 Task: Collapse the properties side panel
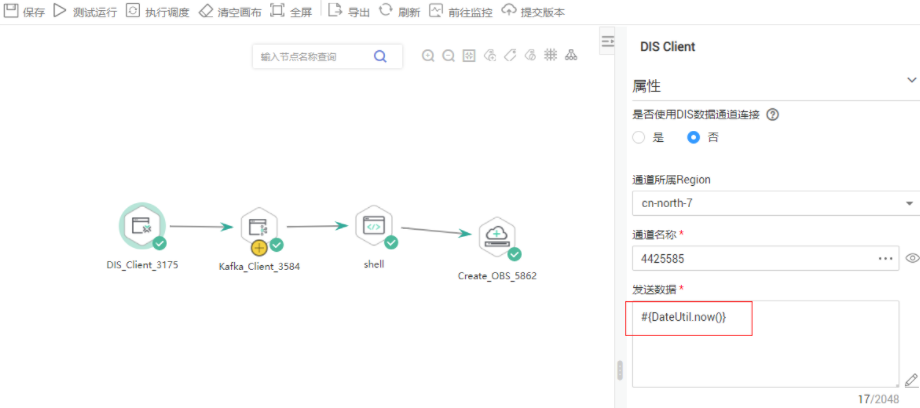coord(607,41)
